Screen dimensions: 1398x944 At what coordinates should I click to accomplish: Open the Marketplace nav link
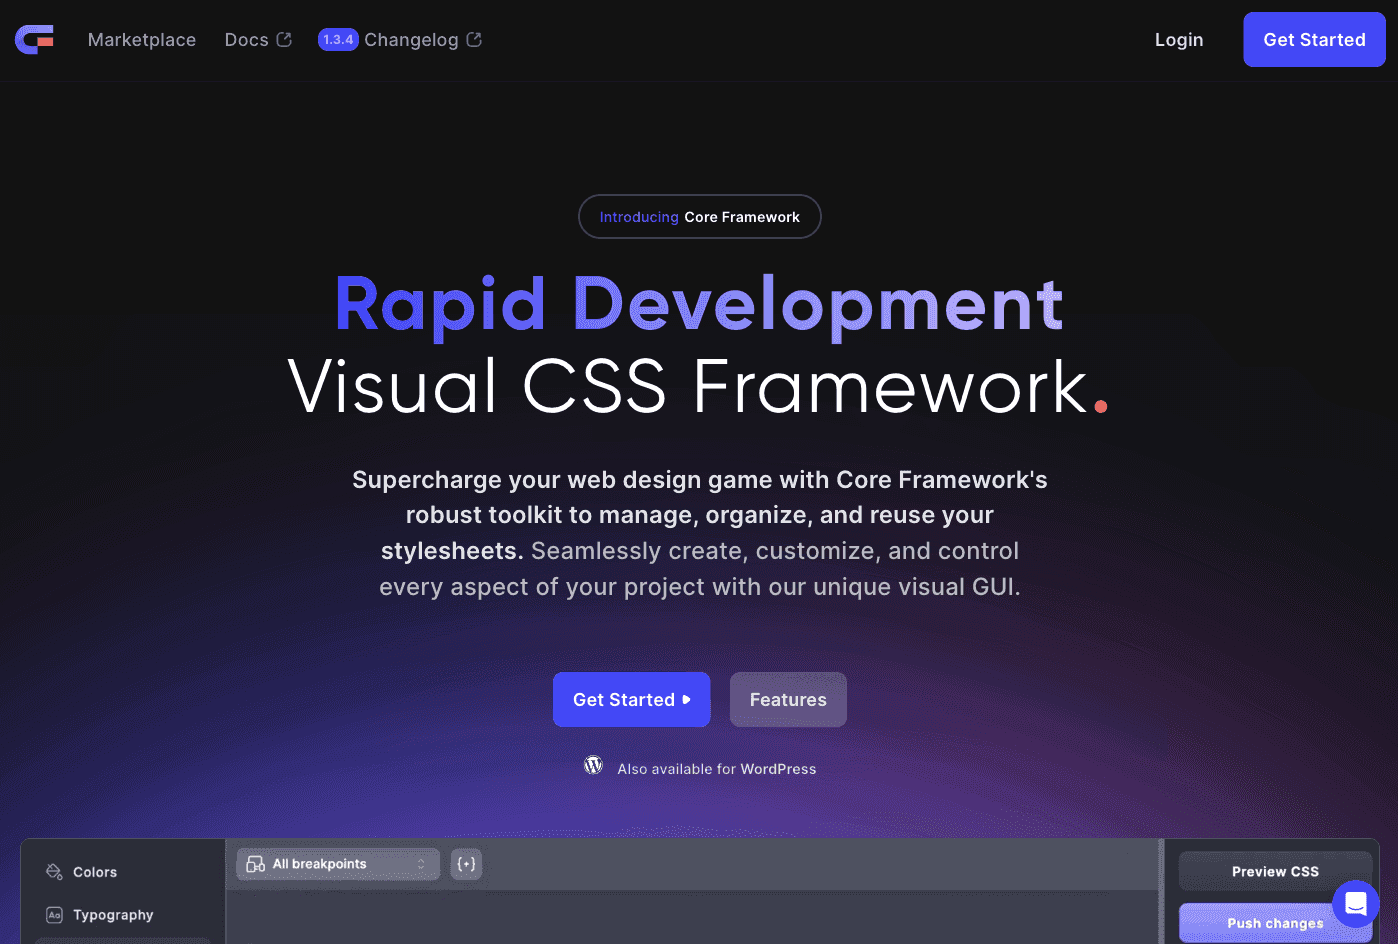142,40
